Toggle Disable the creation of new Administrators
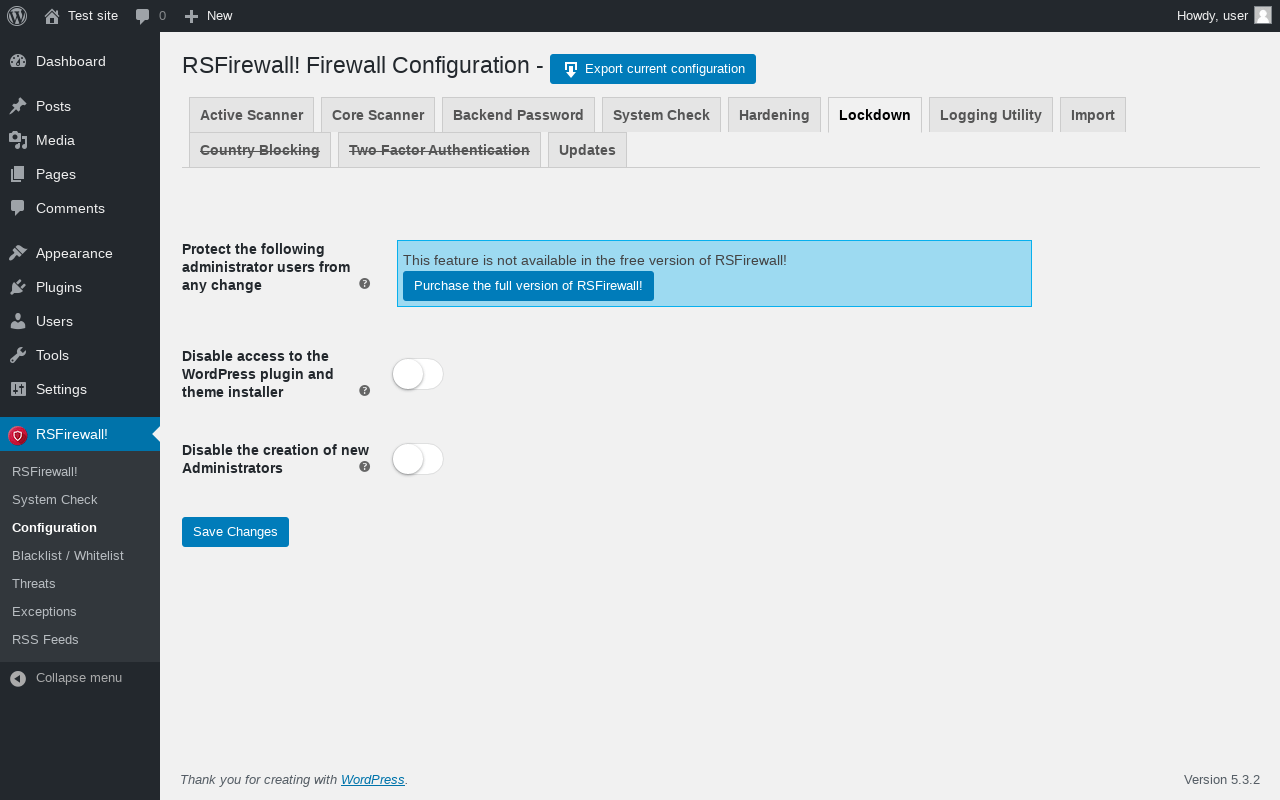This screenshot has height=800, width=1280. 418,459
